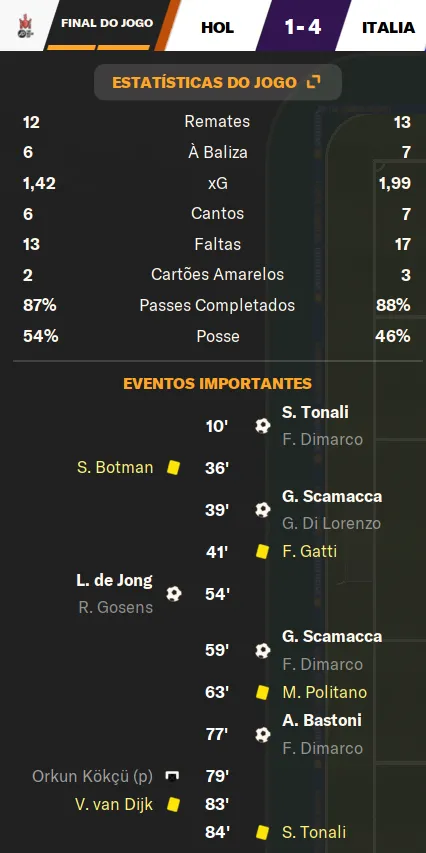Click assist name R. Gosens

[116, 607]
